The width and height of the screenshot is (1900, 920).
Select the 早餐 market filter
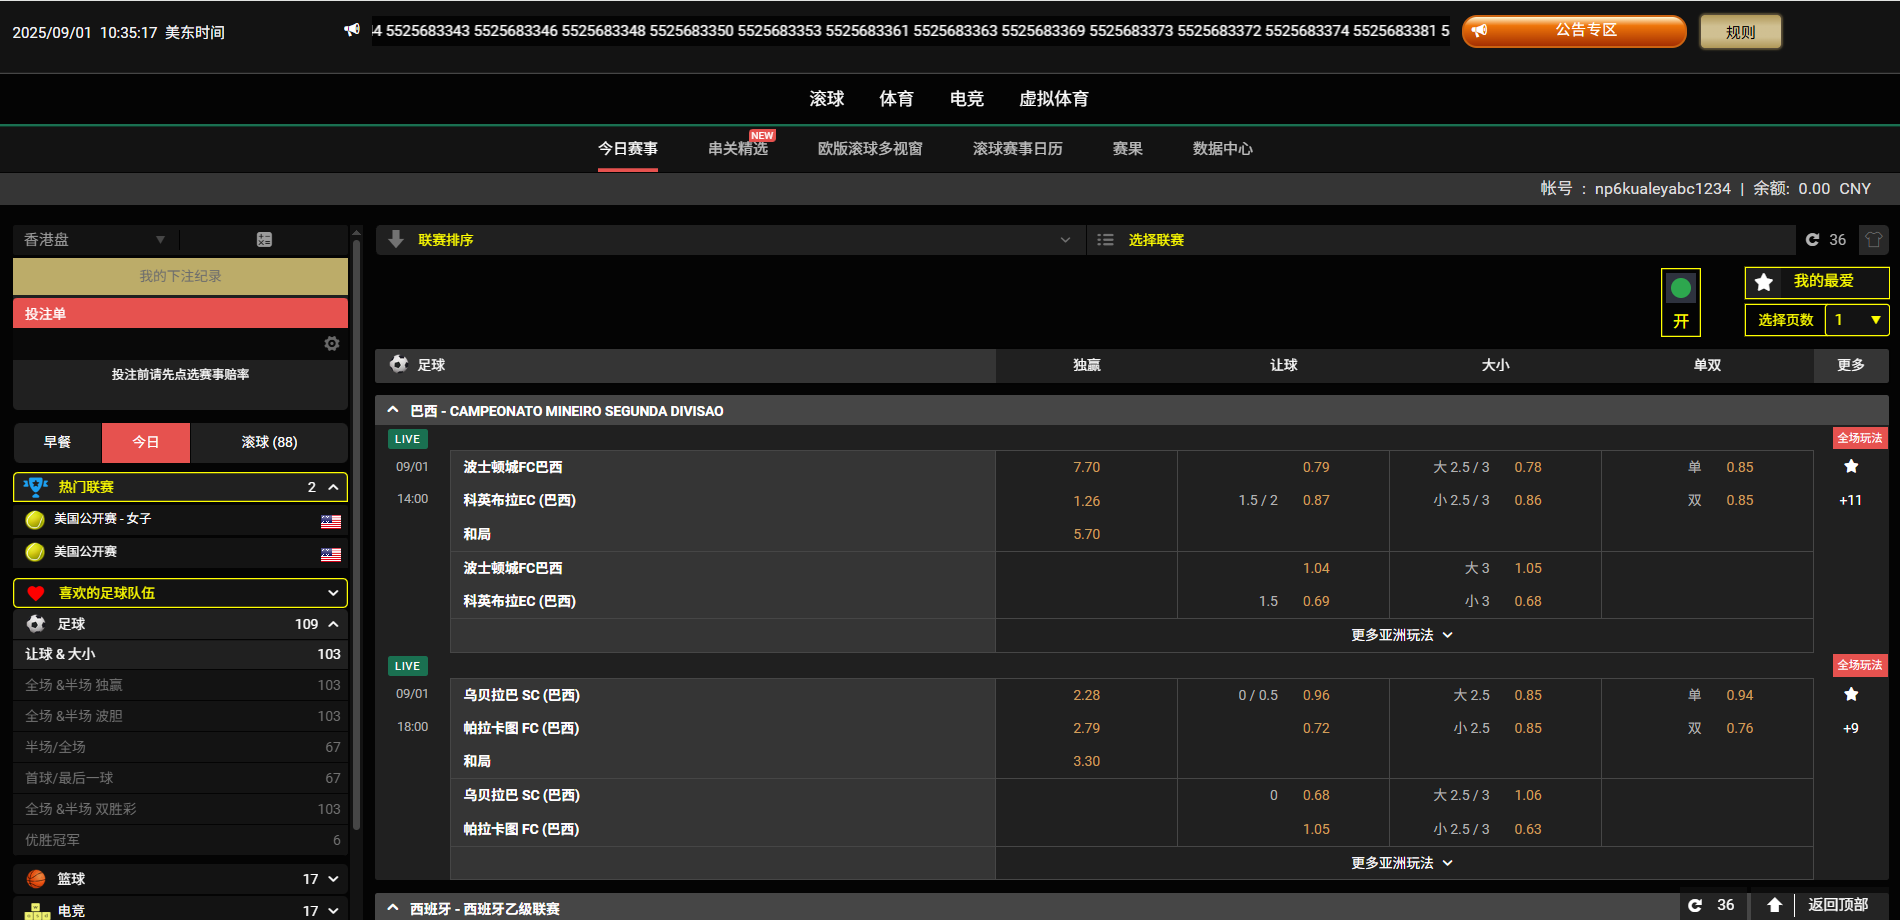pyautogui.click(x=57, y=442)
